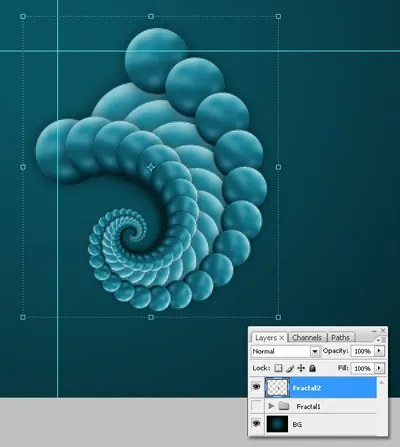400x447 pixels.
Task: Click the transform center reference point
Action: [x=151, y=167]
